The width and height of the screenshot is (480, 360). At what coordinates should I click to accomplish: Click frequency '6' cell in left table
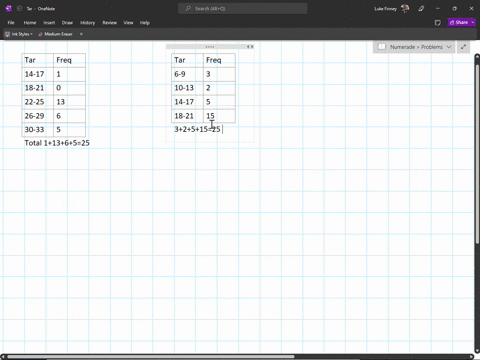pos(69,116)
